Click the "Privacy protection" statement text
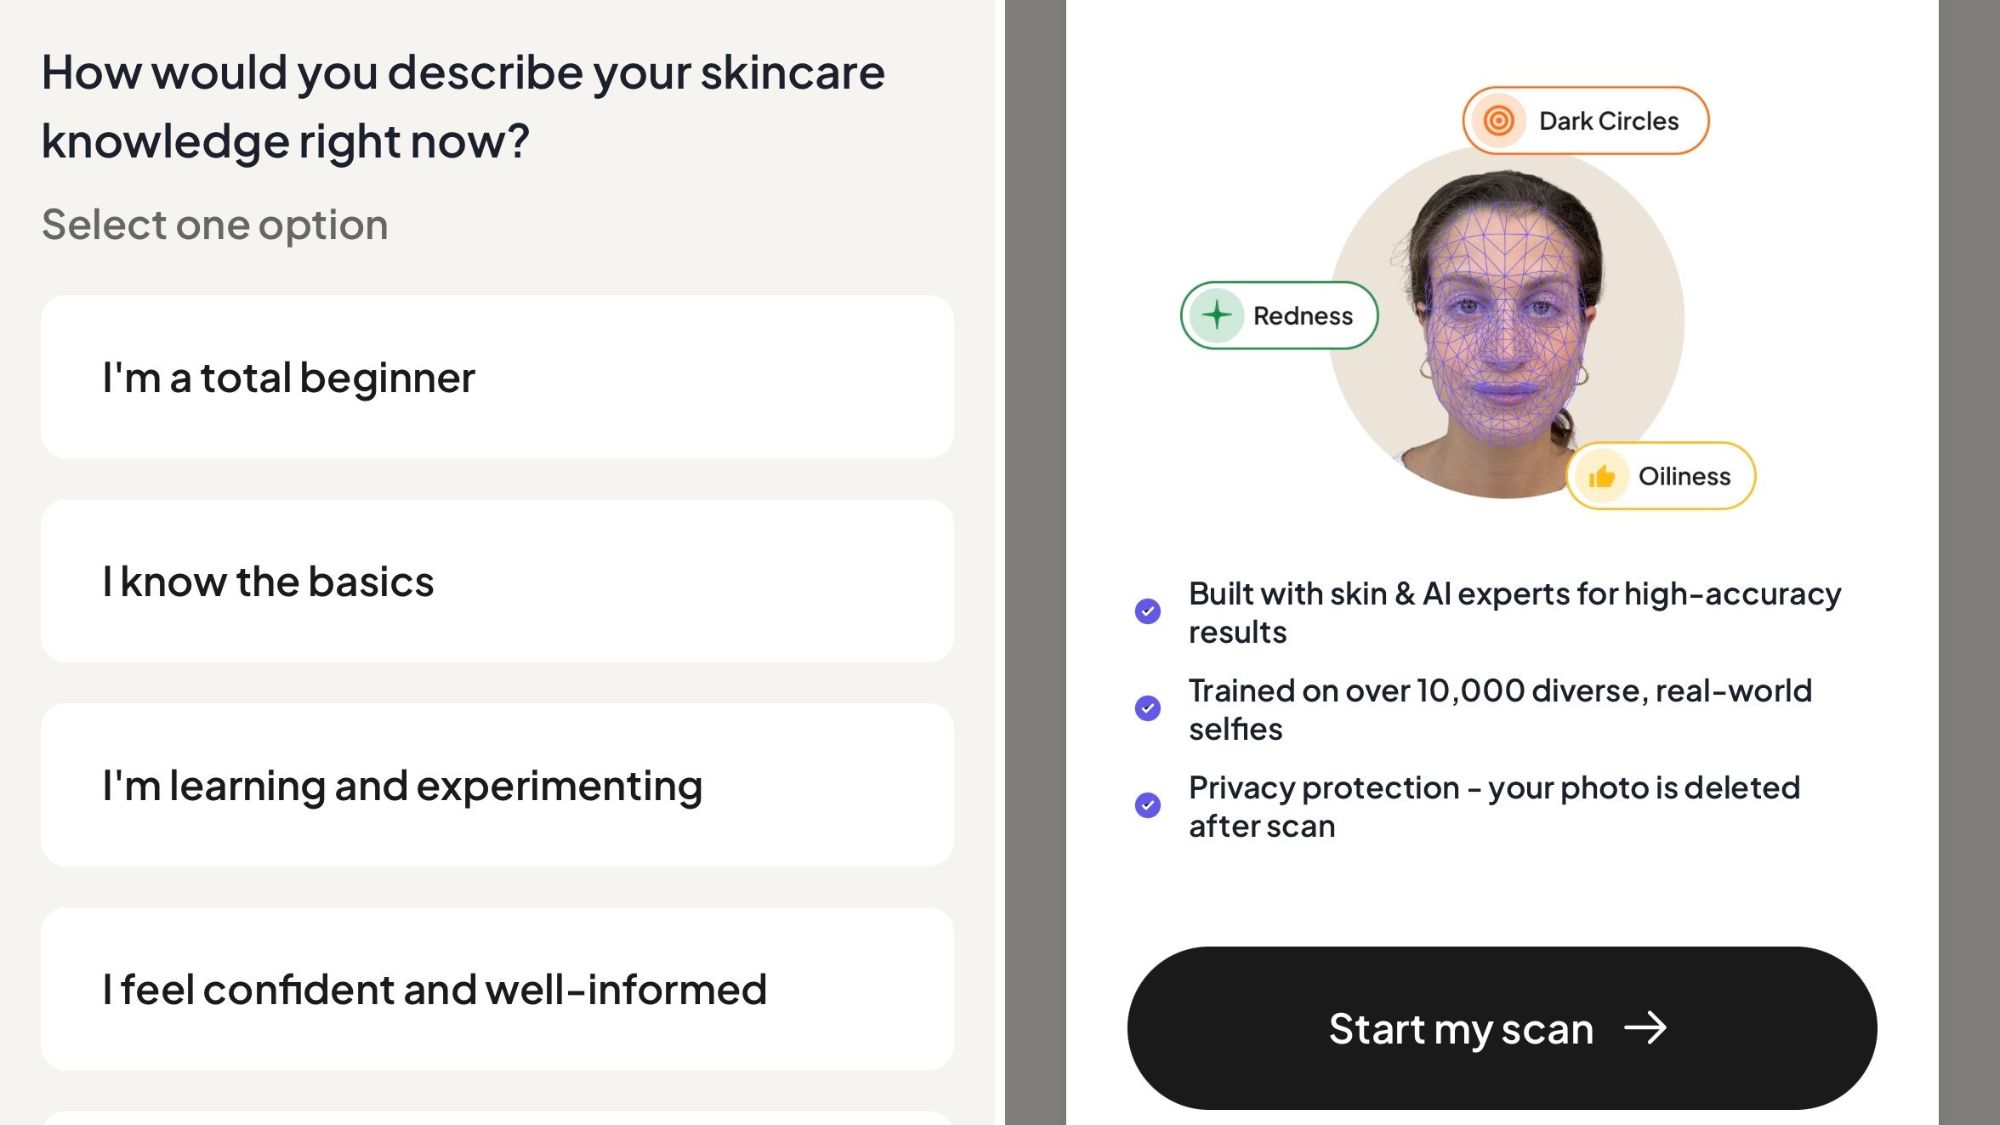This screenshot has width=2000, height=1125. coord(1494,807)
